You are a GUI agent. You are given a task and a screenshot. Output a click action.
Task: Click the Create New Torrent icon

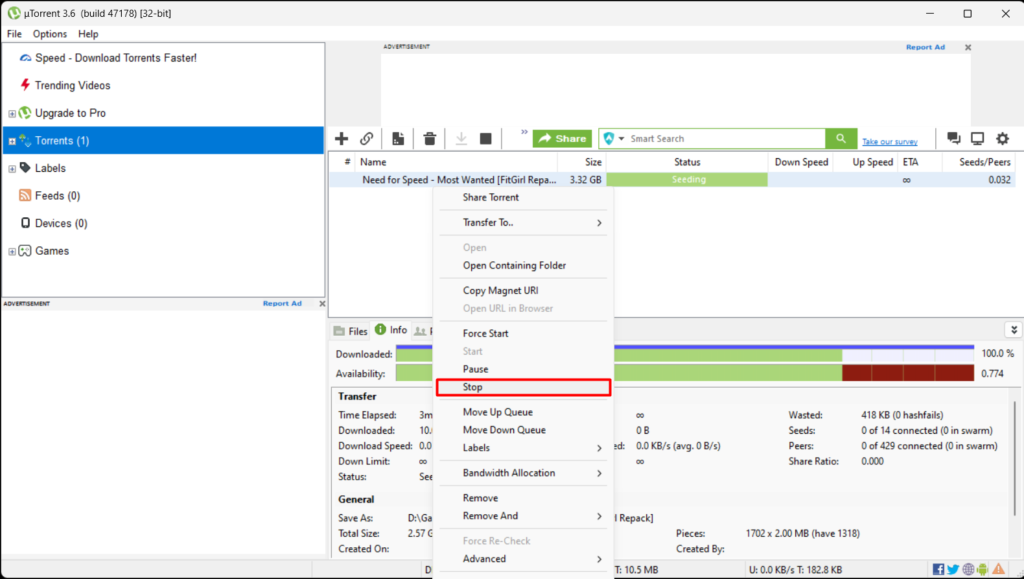click(x=398, y=139)
